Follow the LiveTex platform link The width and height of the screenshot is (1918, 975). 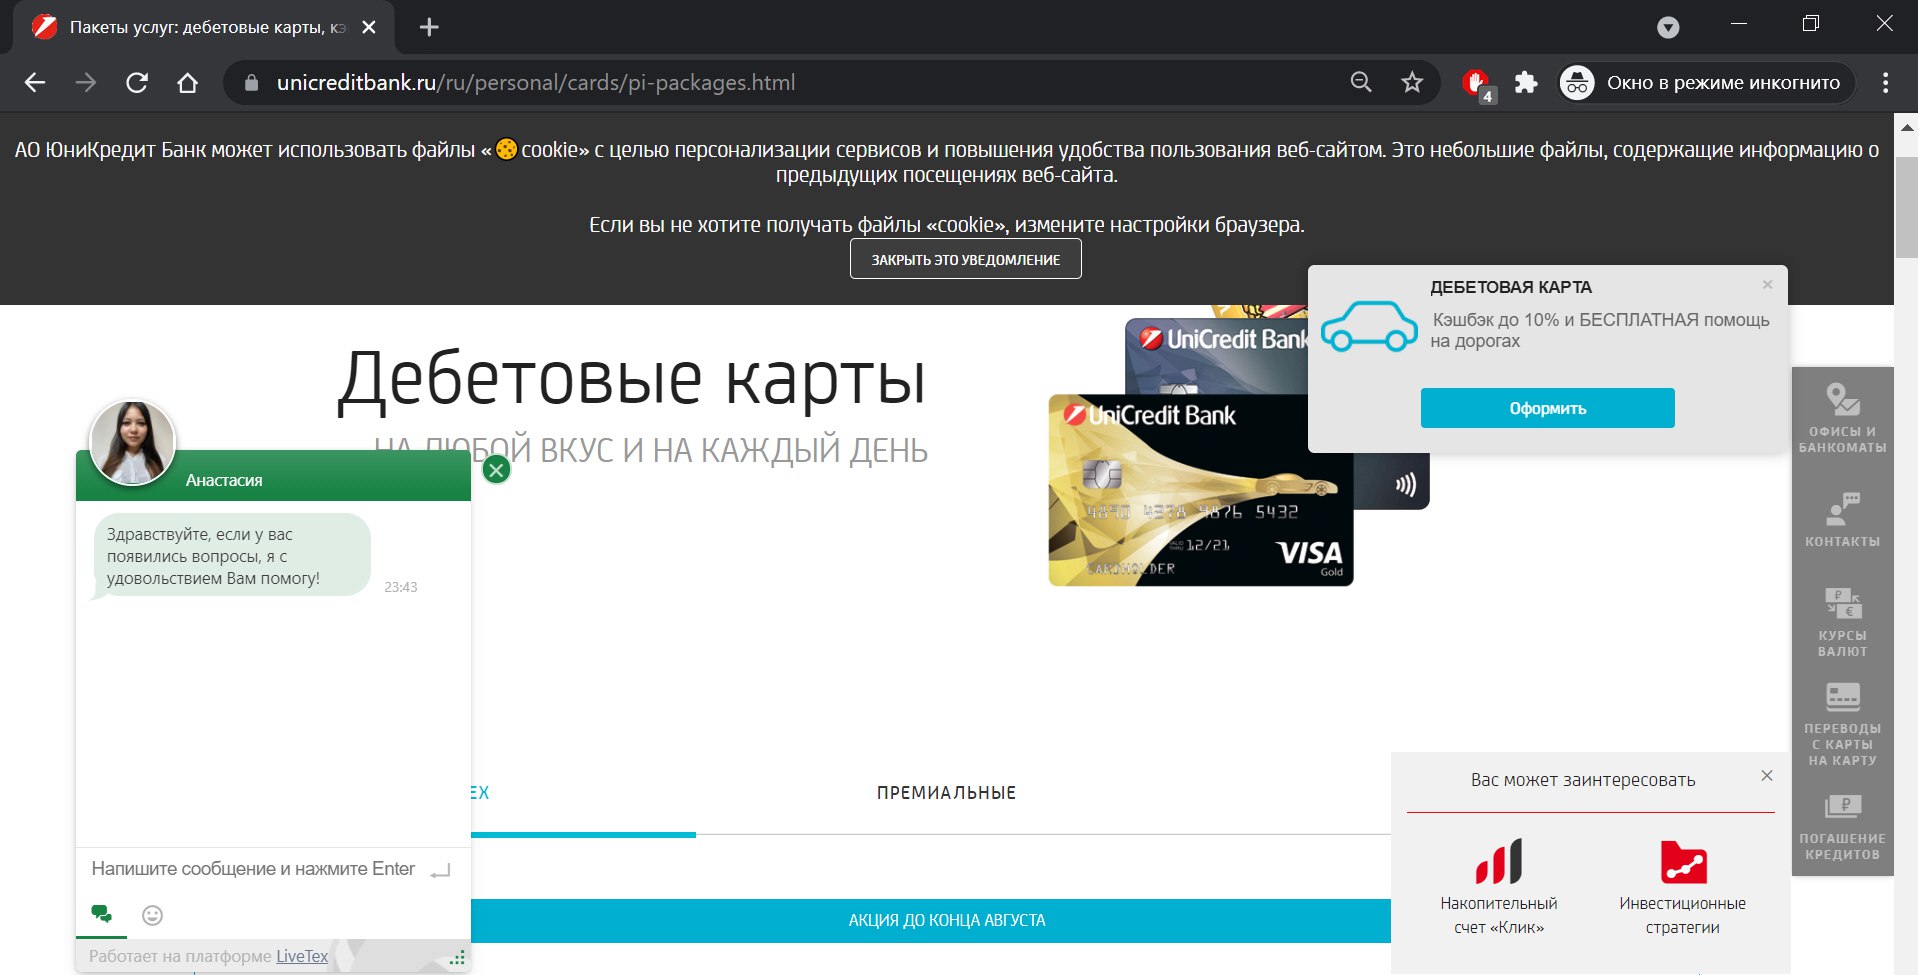pyautogui.click(x=302, y=956)
